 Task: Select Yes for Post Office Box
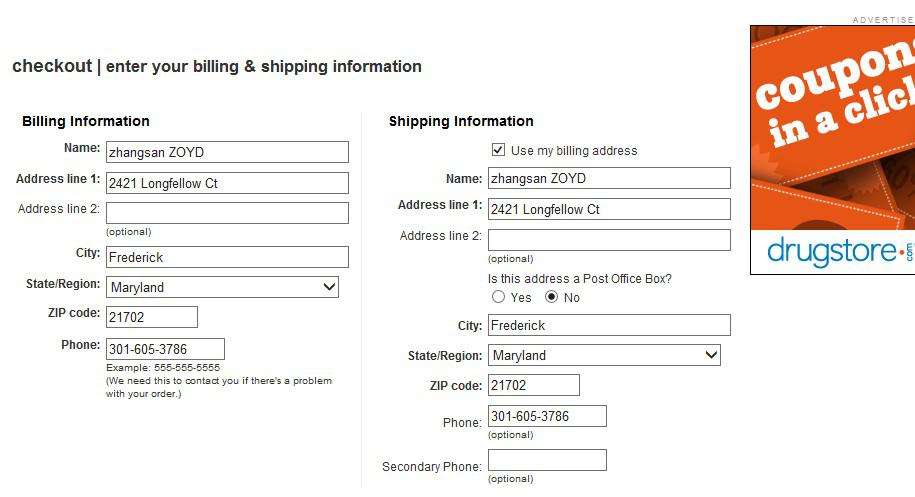499,297
